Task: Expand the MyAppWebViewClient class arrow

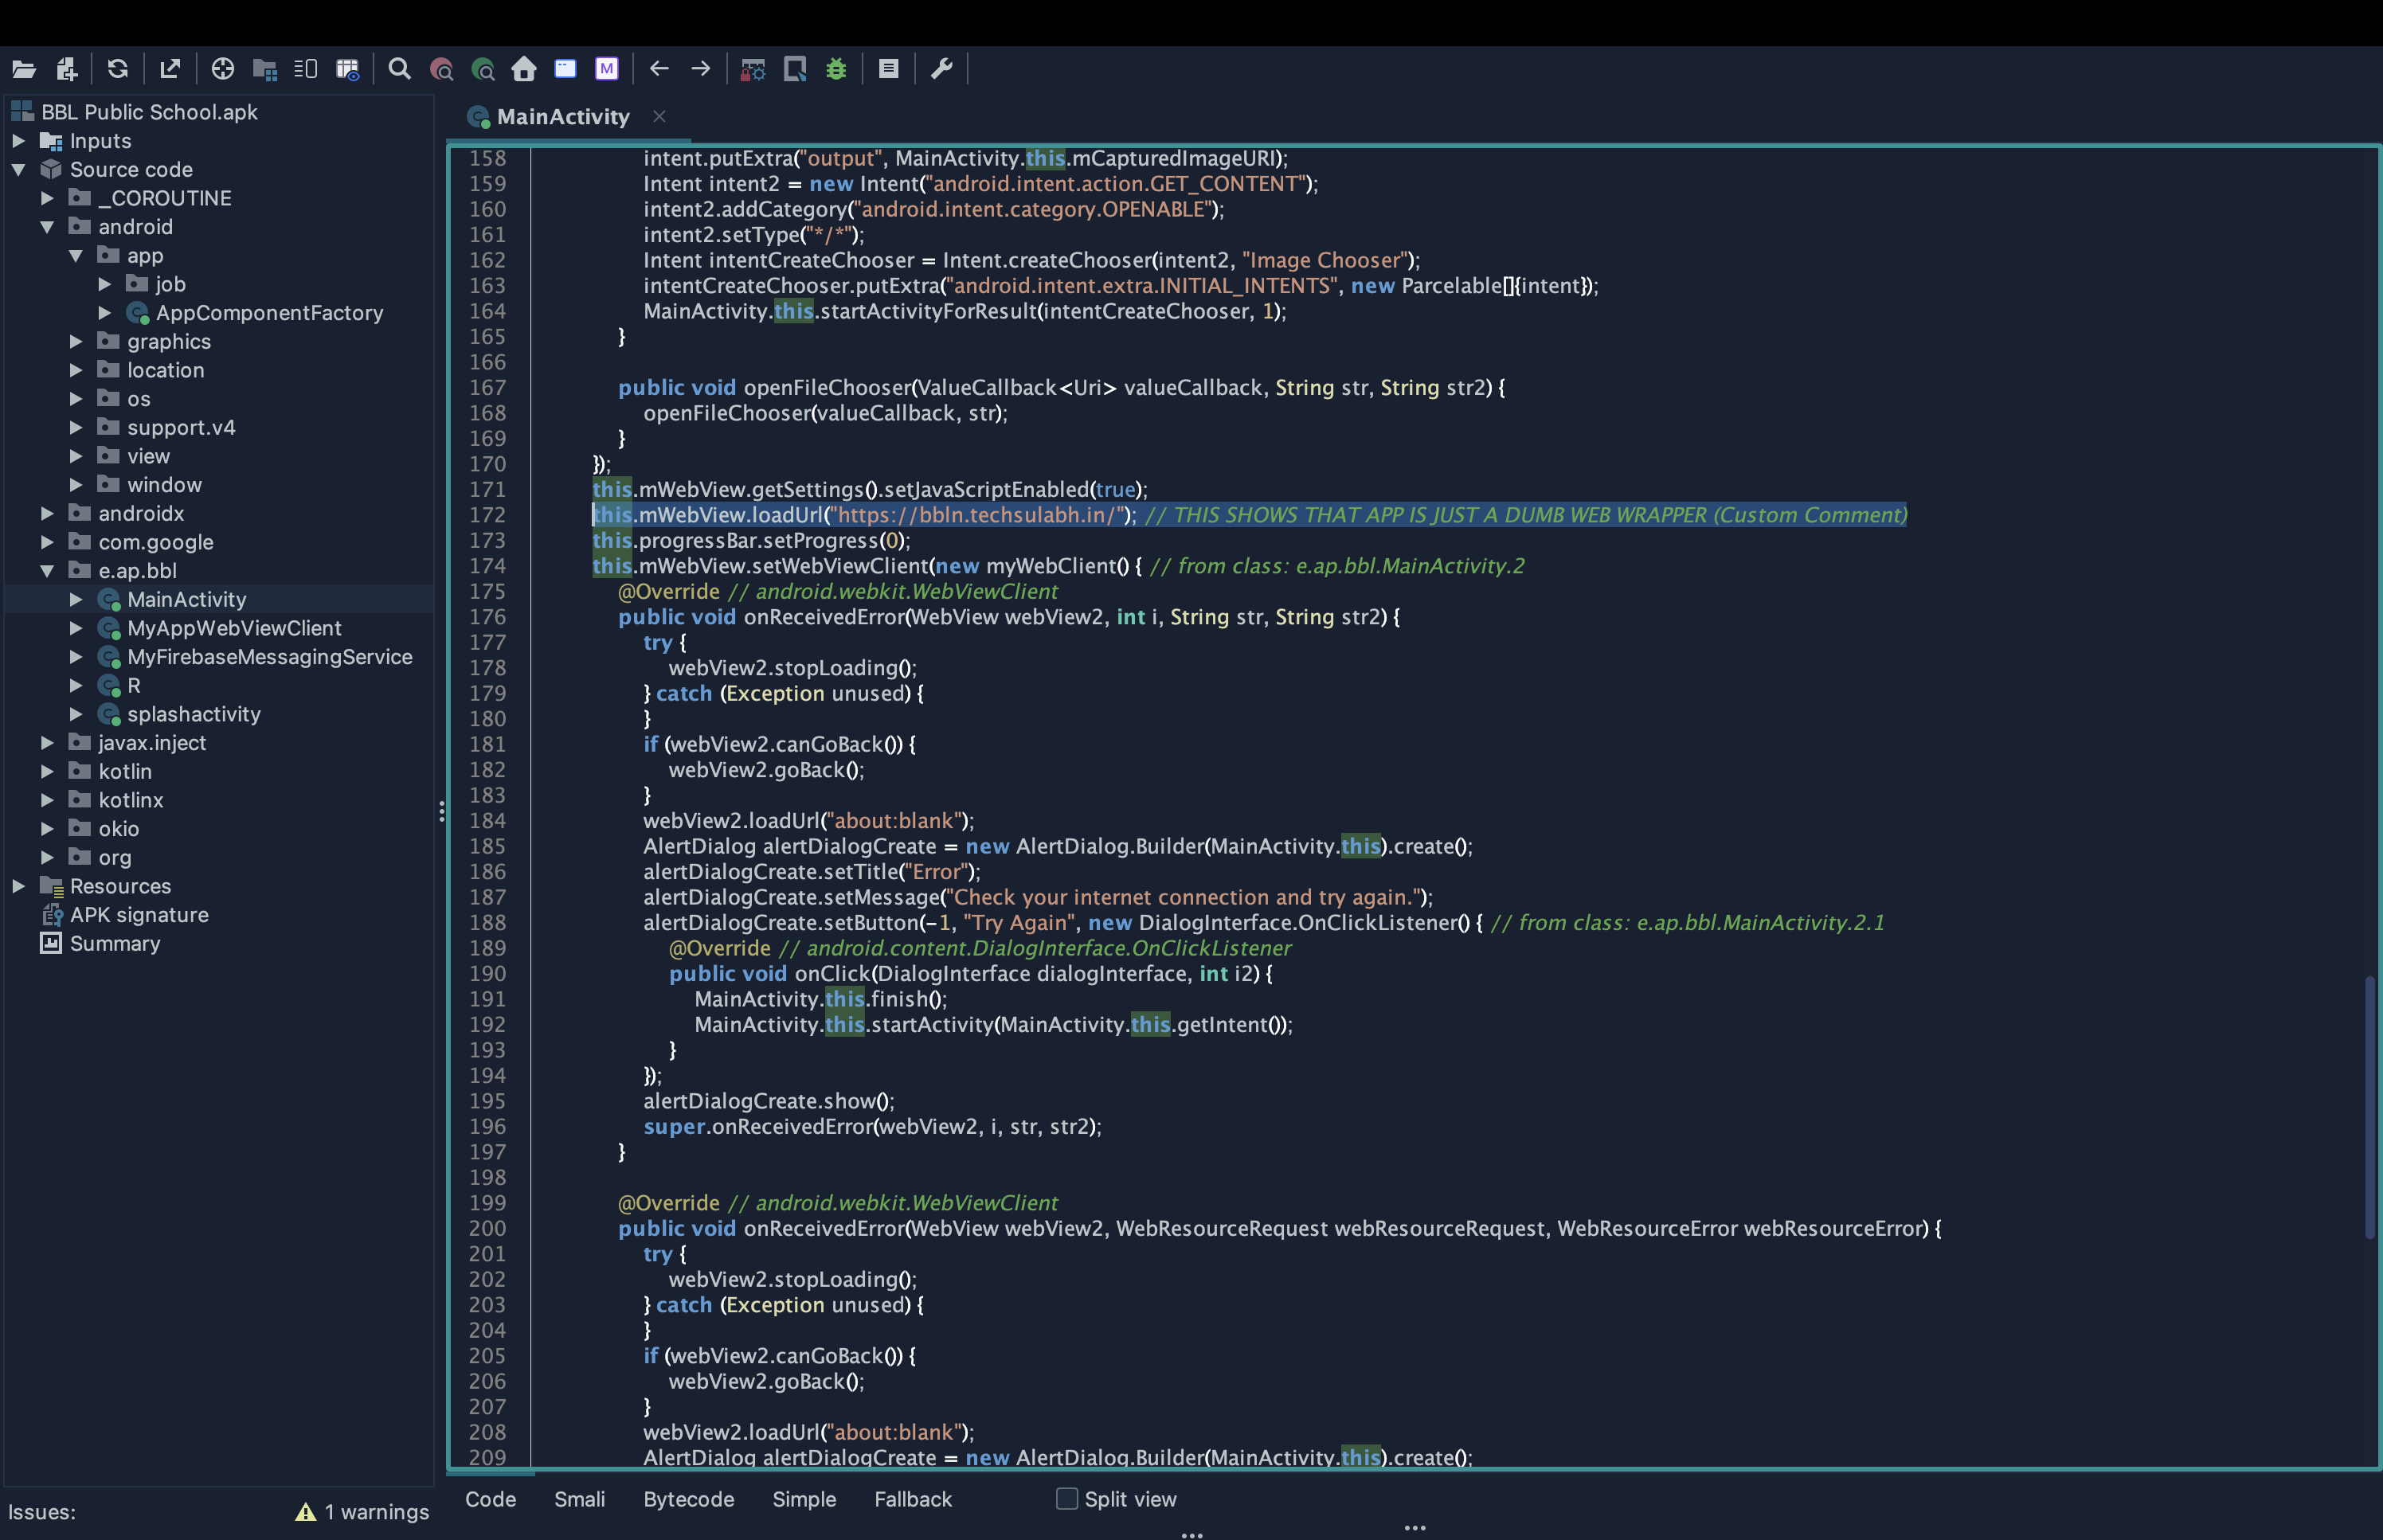Action: pyautogui.click(x=76, y=629)
